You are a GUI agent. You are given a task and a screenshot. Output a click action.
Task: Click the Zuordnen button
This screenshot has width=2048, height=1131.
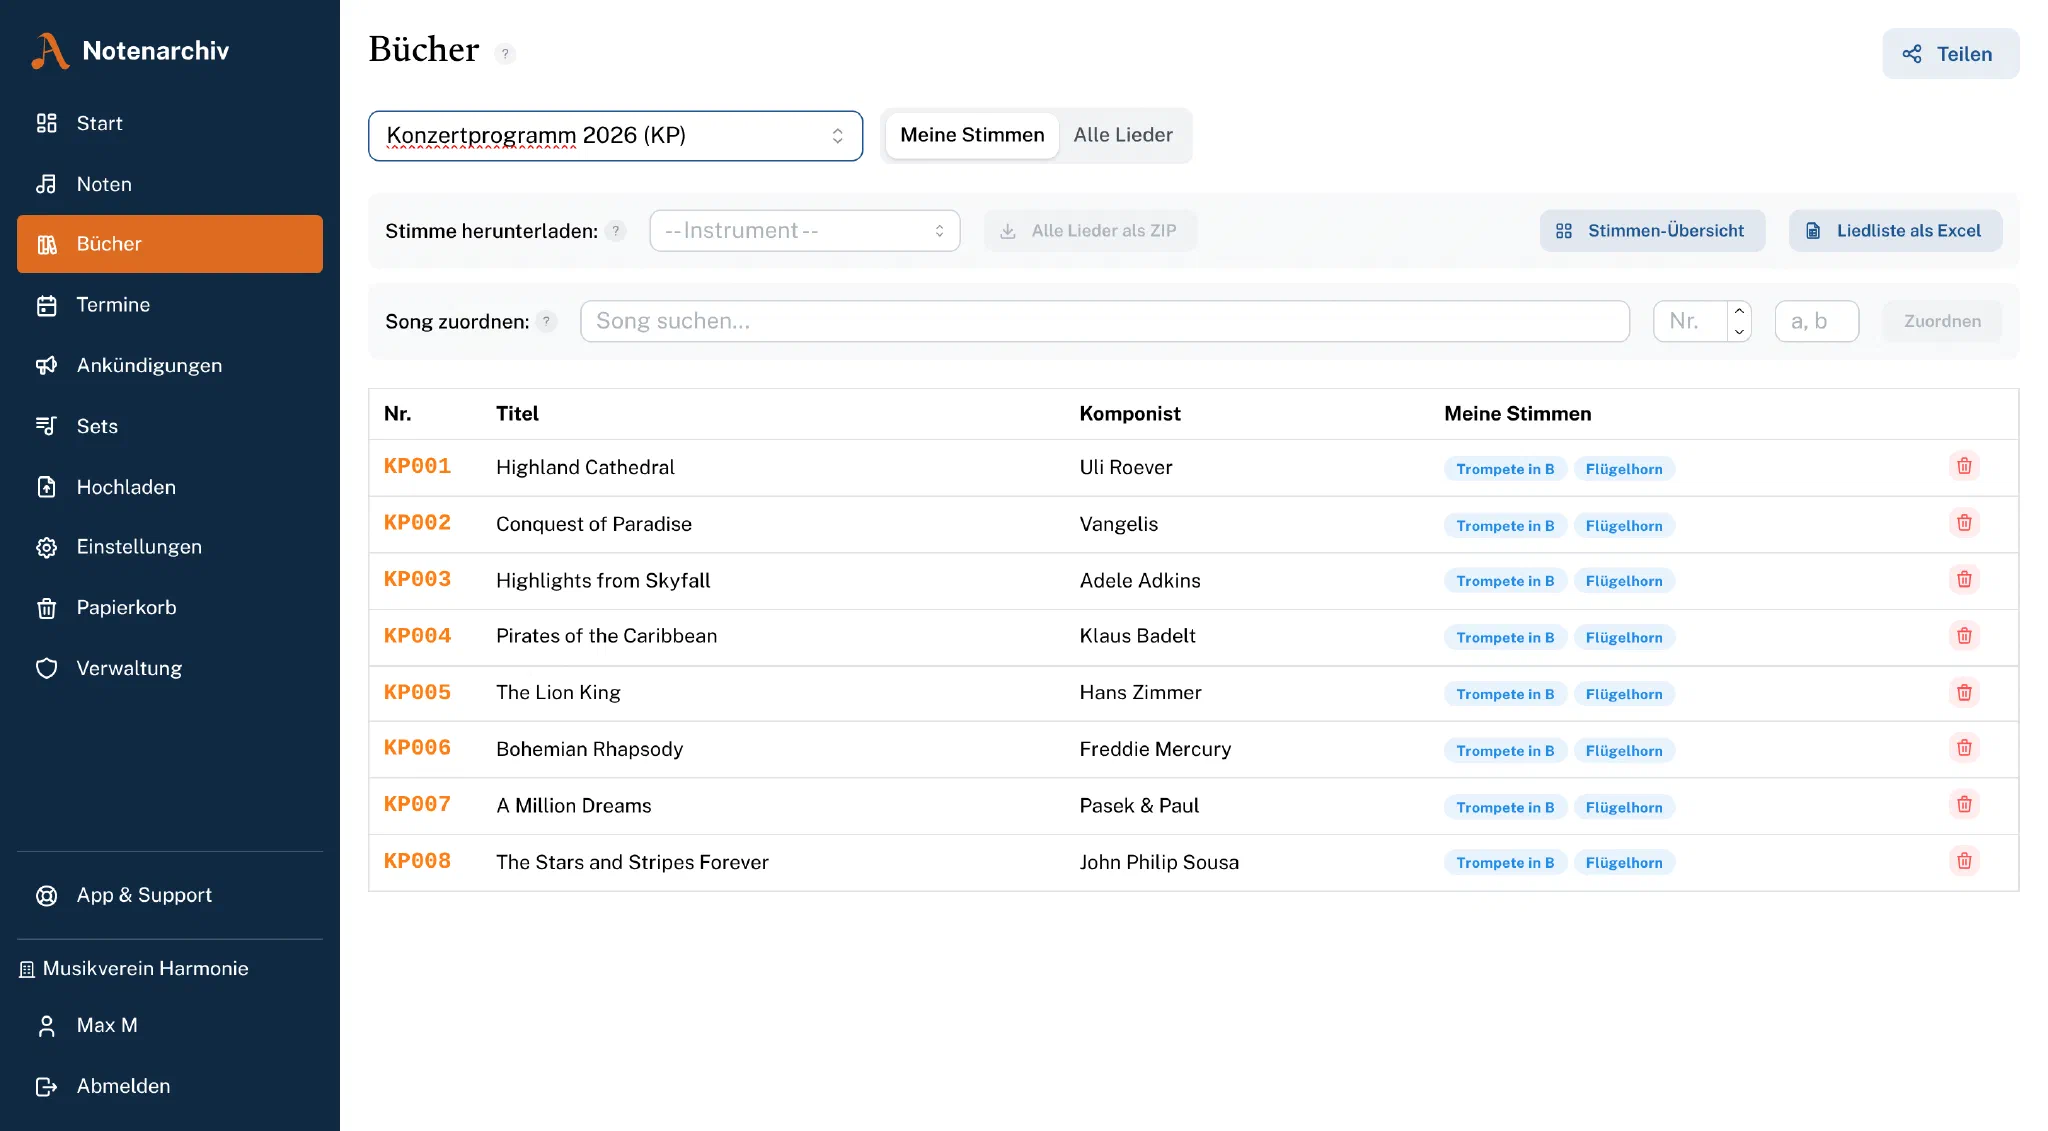click(x=1942, y=321)
